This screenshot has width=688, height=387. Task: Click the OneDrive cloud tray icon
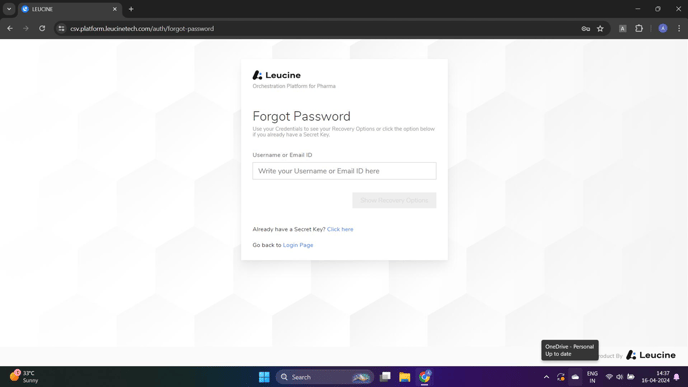click(575, 377)
